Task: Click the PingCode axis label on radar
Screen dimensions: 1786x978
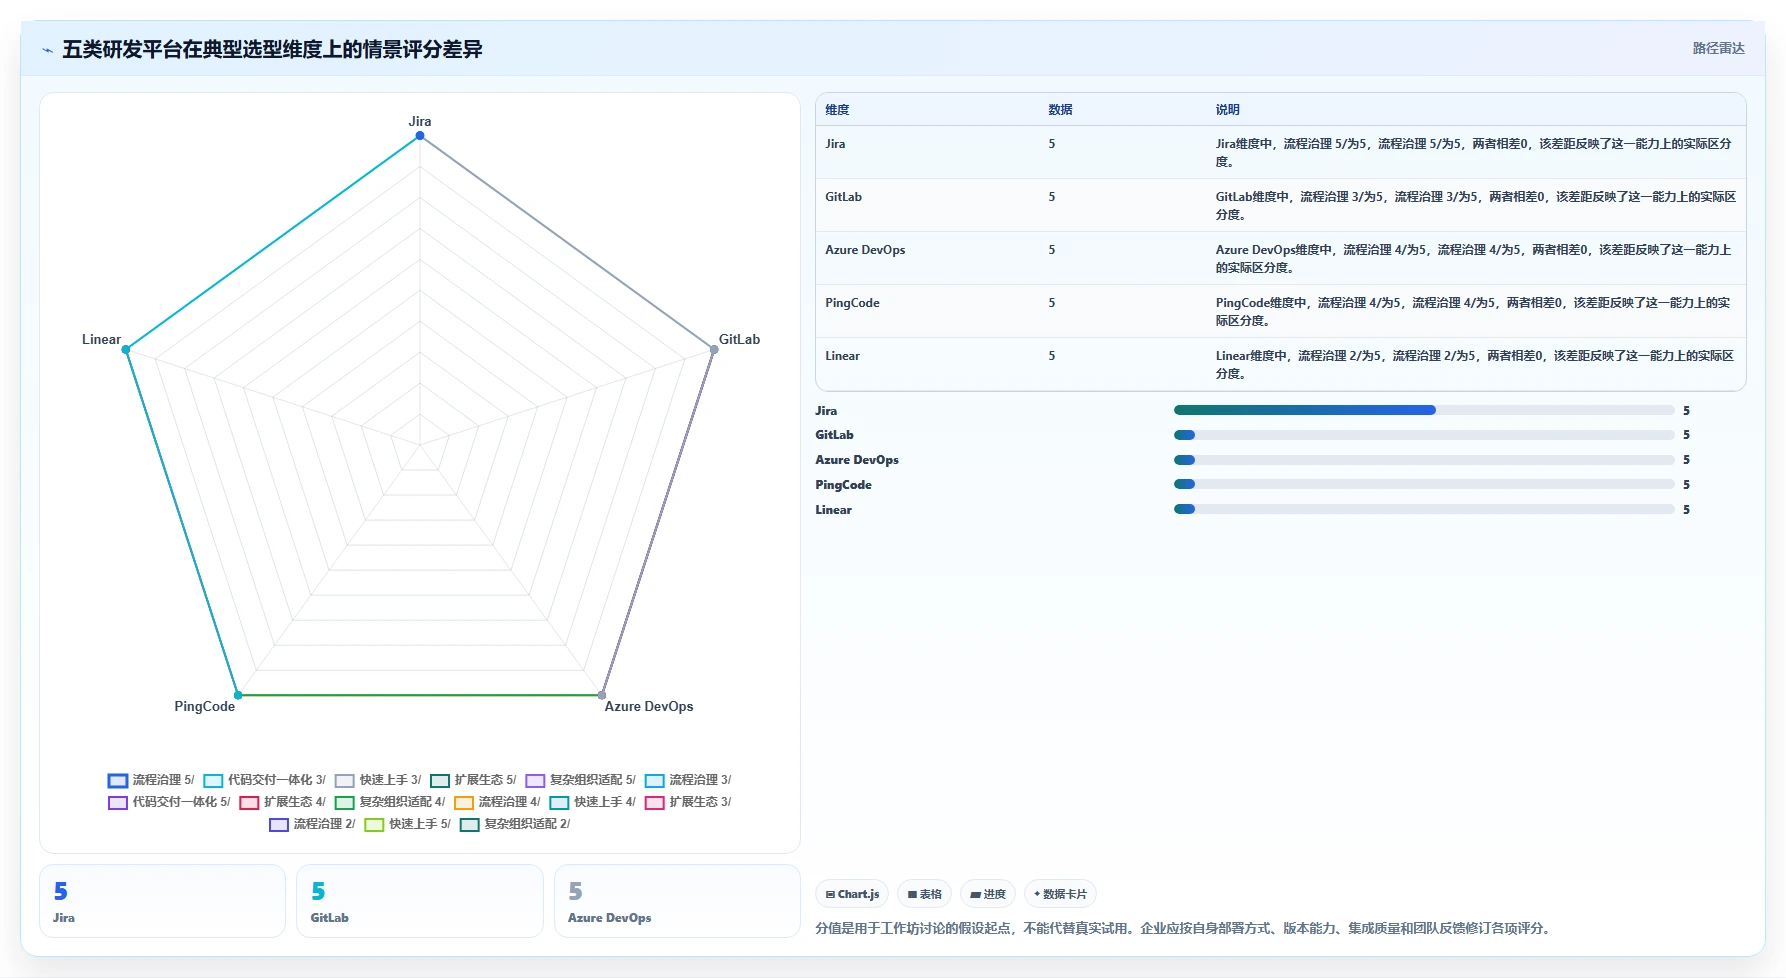Action: (x=205, y=706)
